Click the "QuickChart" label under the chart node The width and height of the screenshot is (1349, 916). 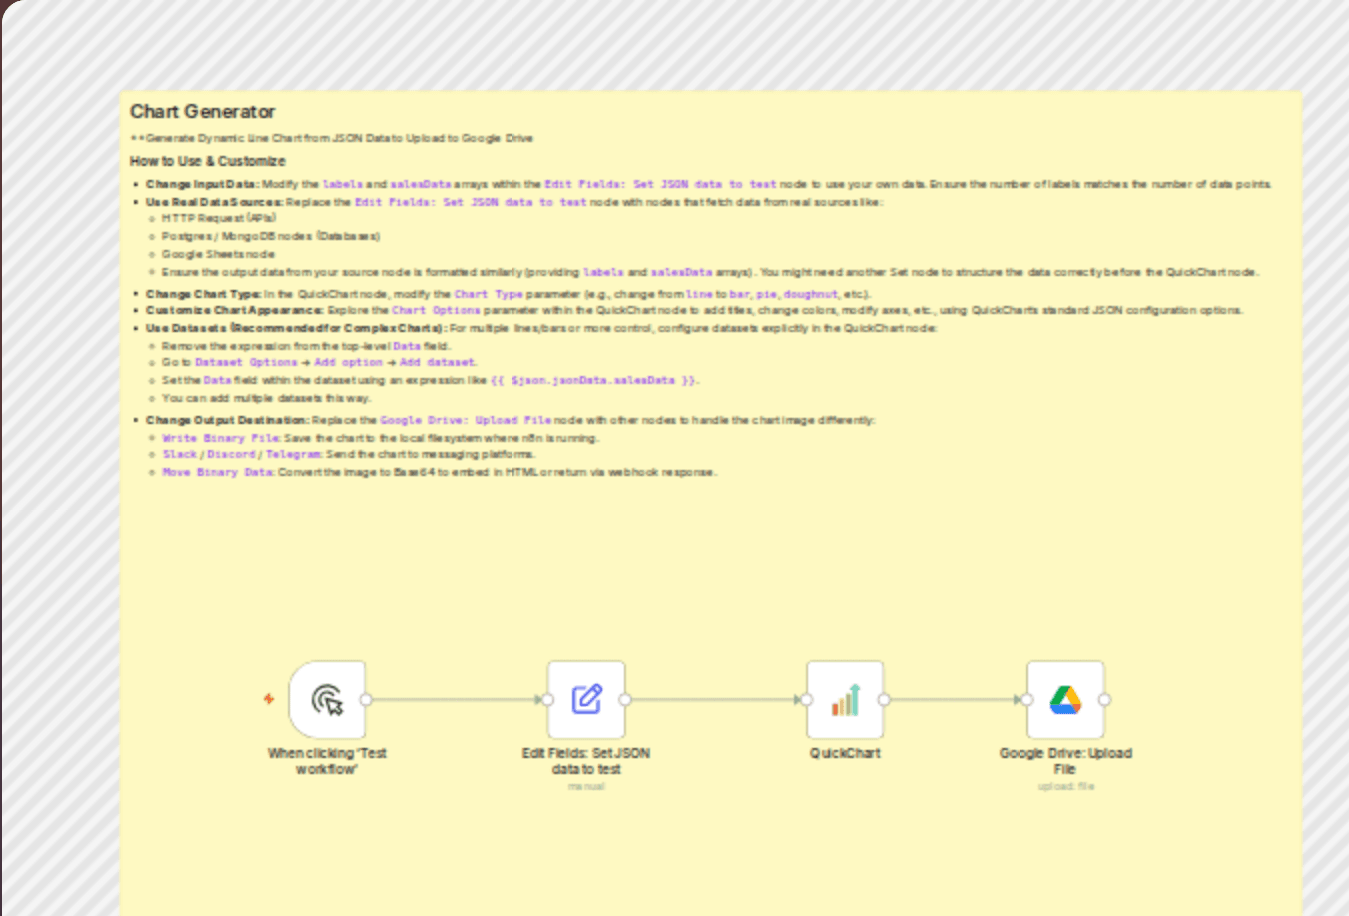pos(845,753)
